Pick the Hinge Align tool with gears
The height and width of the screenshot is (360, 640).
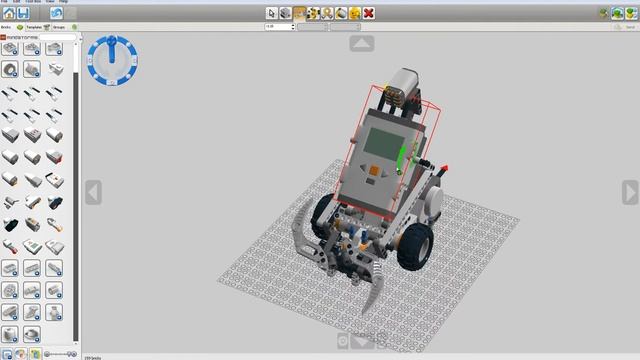[313, 13]
